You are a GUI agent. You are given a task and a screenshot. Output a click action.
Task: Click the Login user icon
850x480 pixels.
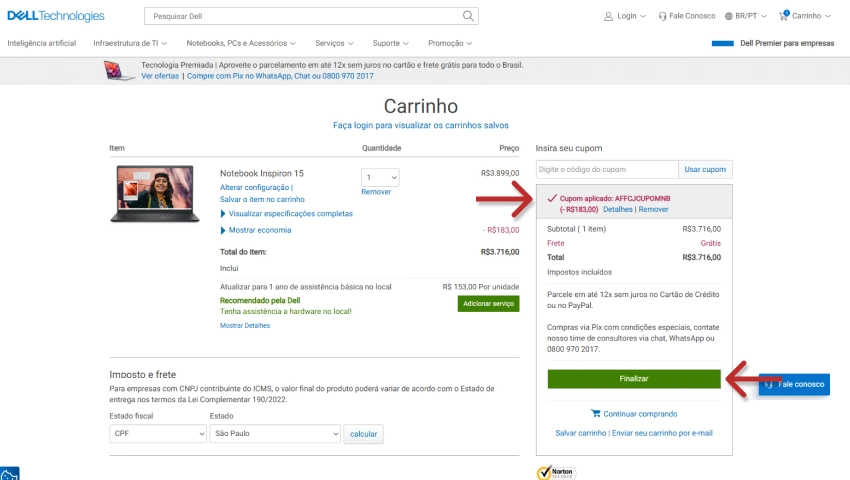click(608, 16)
